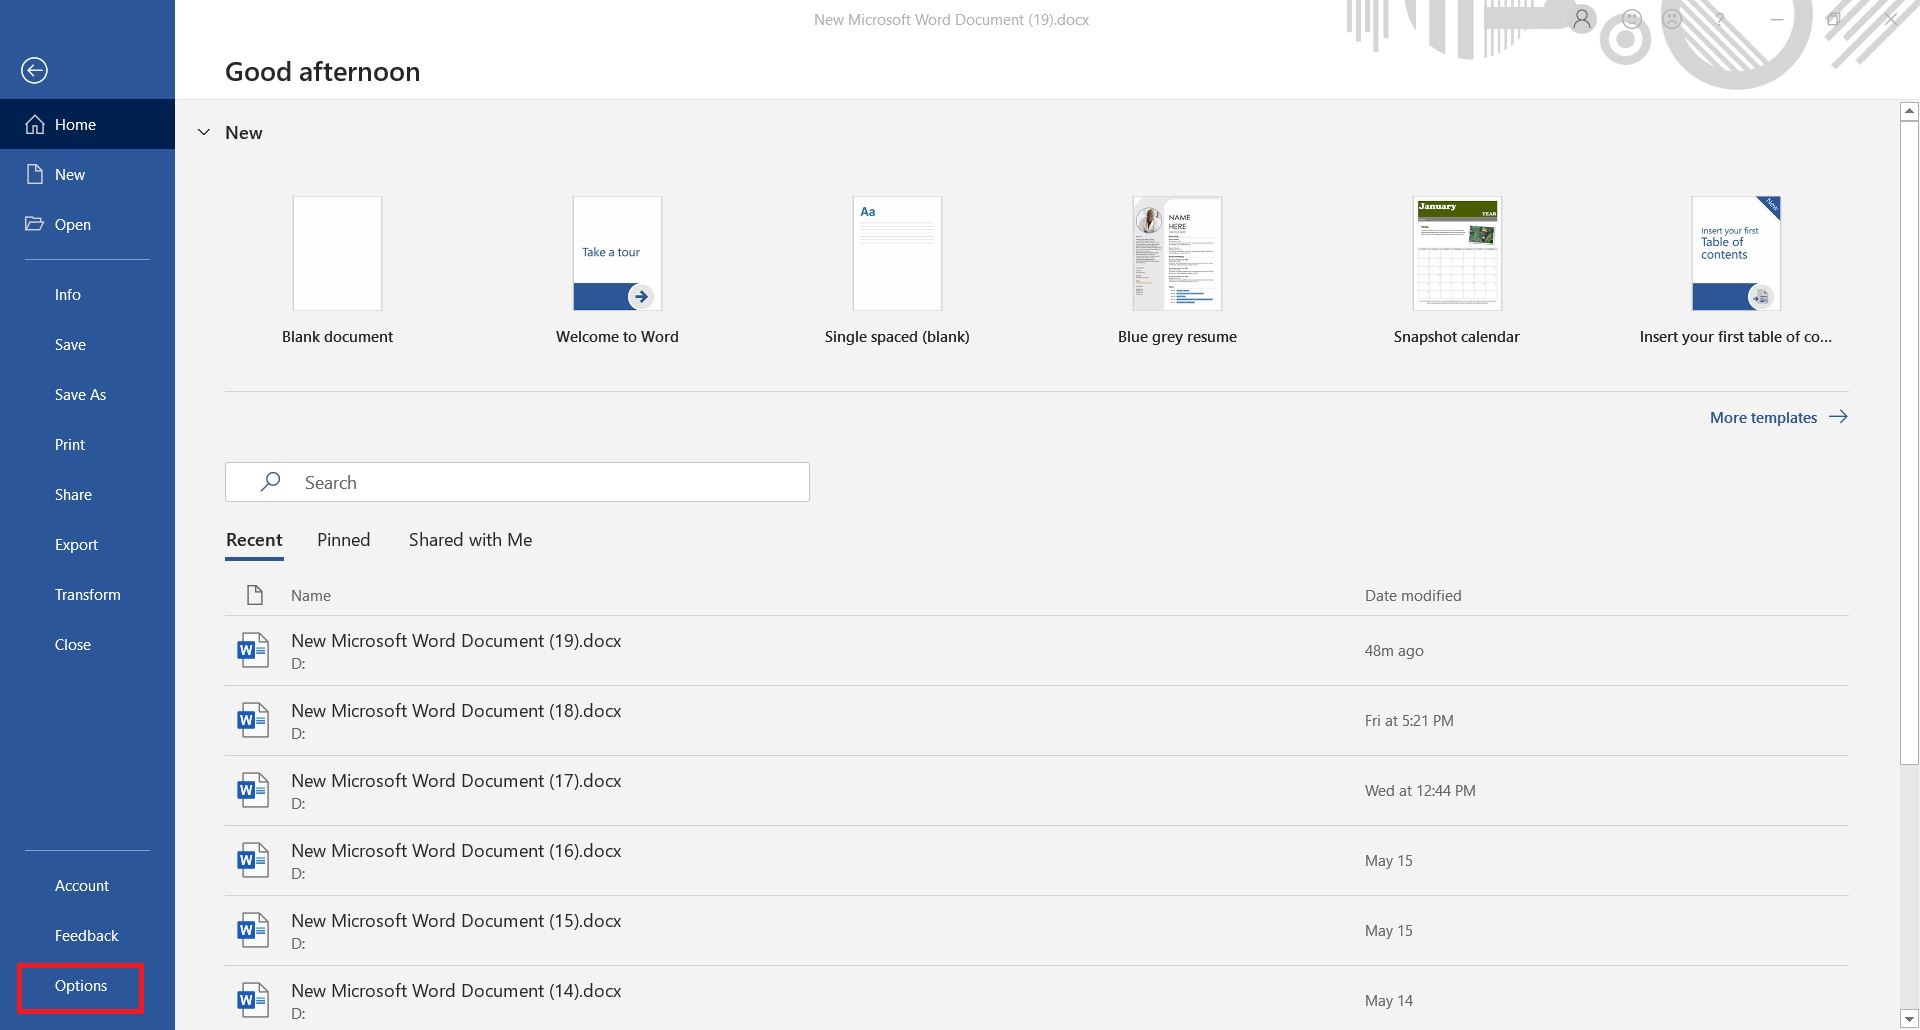Click the account profile icon in title bar

[1582, 19]
